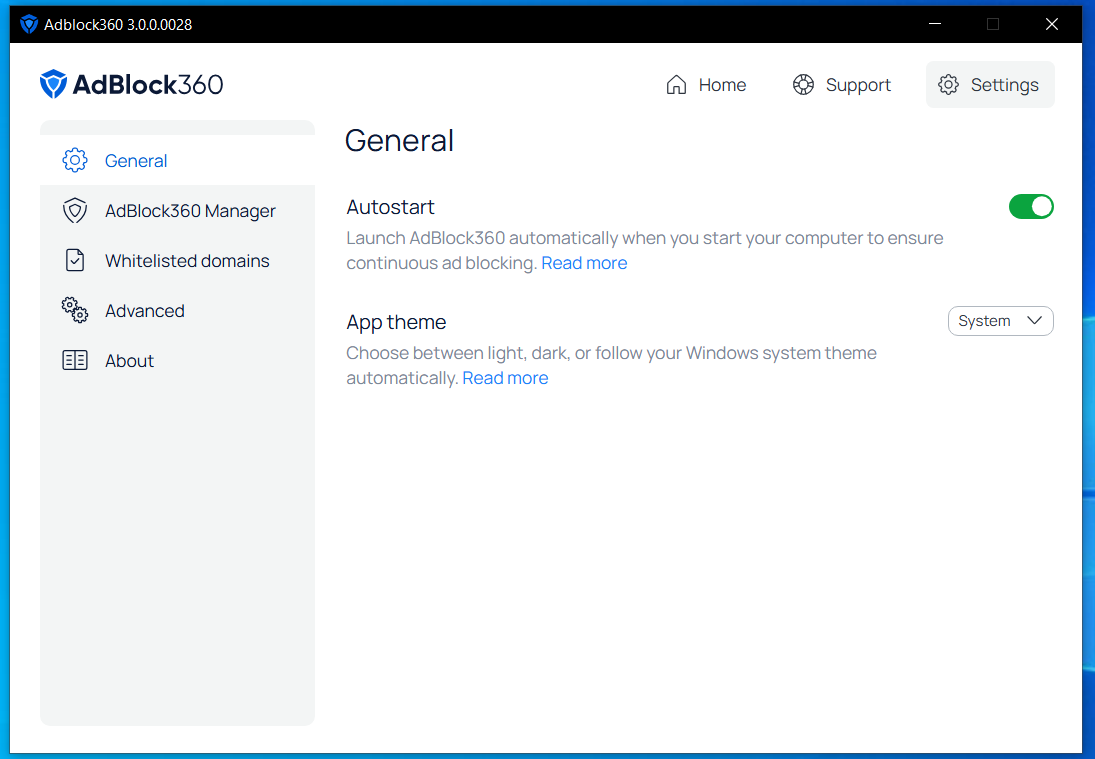Disable the Autostart toggle switch
This screenshot has height=759, width=1095.
click(x=1031, y=207)
